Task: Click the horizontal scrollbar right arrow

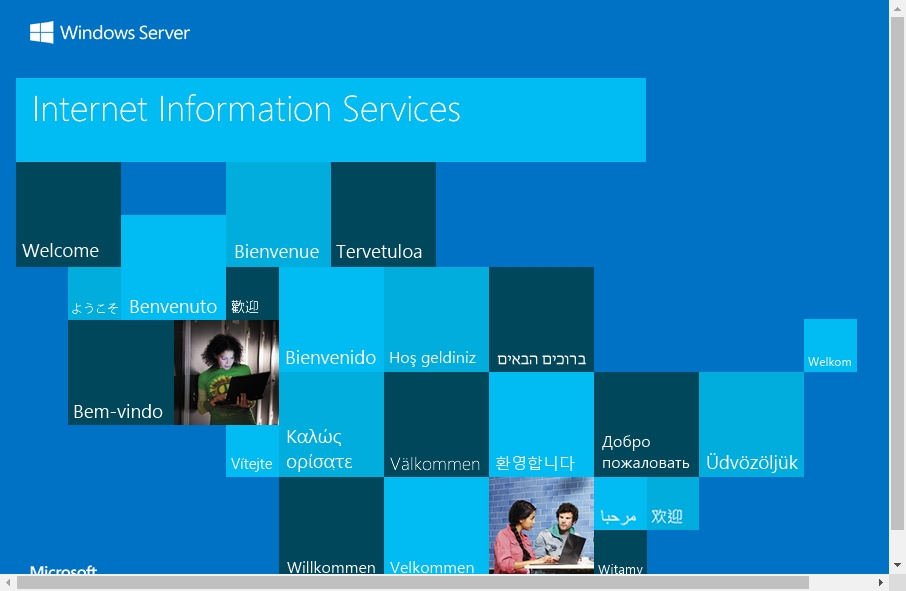Action: (x=881, y=582)
